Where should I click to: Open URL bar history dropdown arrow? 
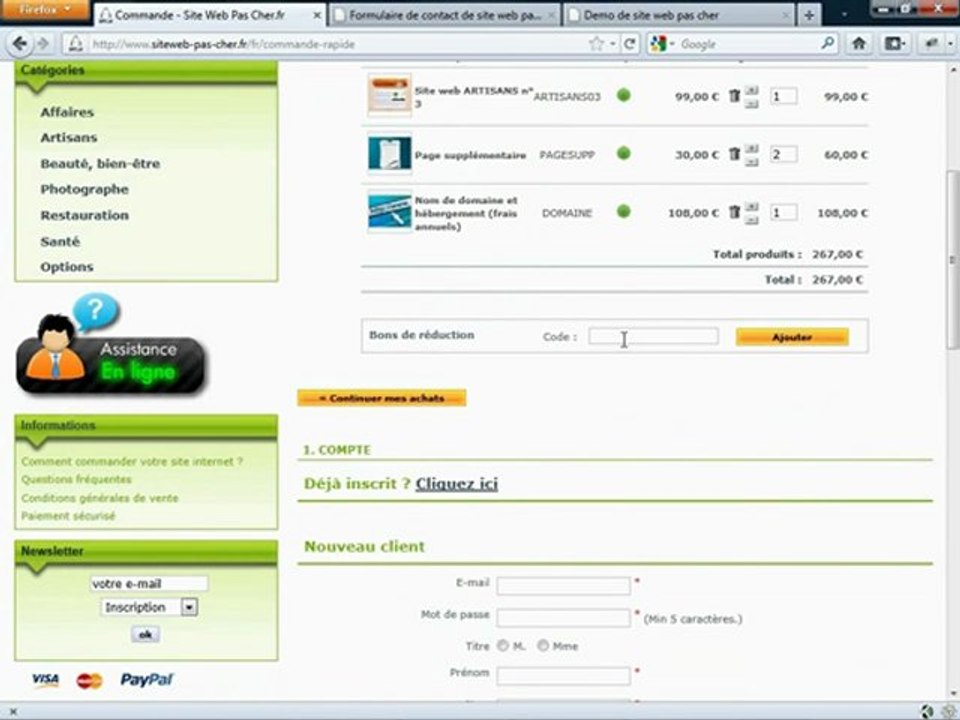613,44
